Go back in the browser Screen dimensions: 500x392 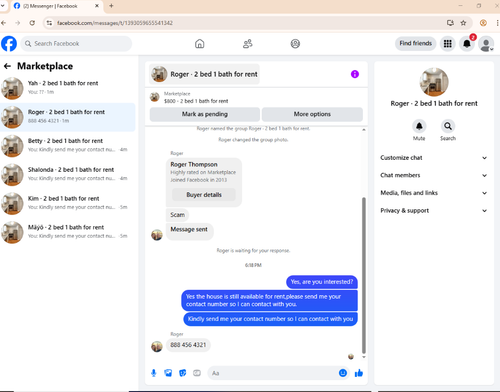point(4,23)
